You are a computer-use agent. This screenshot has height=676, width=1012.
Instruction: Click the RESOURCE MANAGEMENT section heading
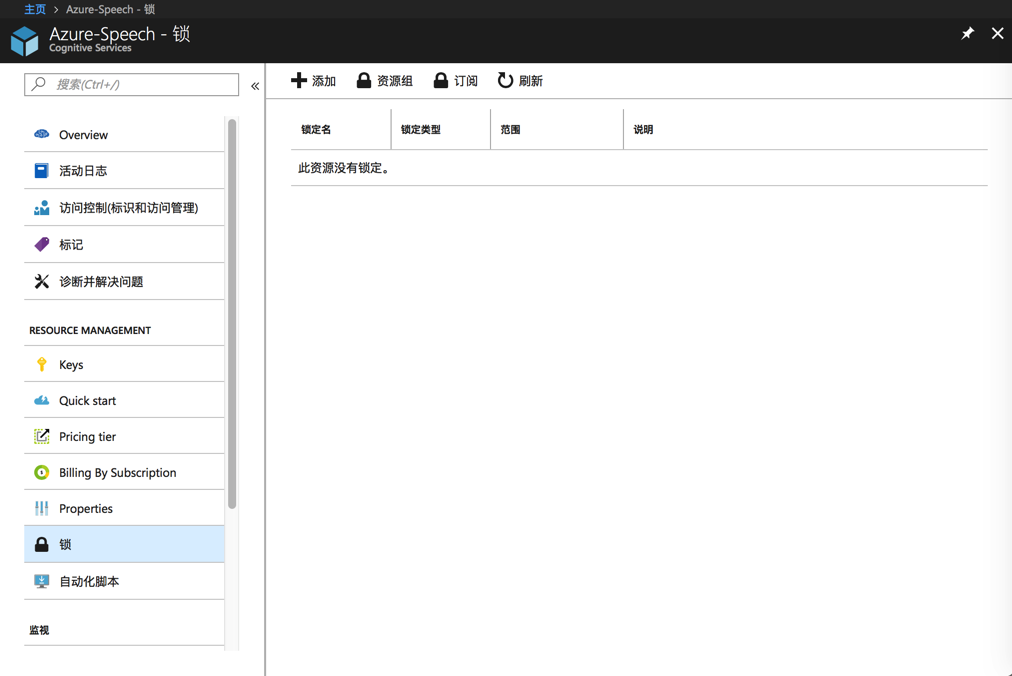coord(90,330)
